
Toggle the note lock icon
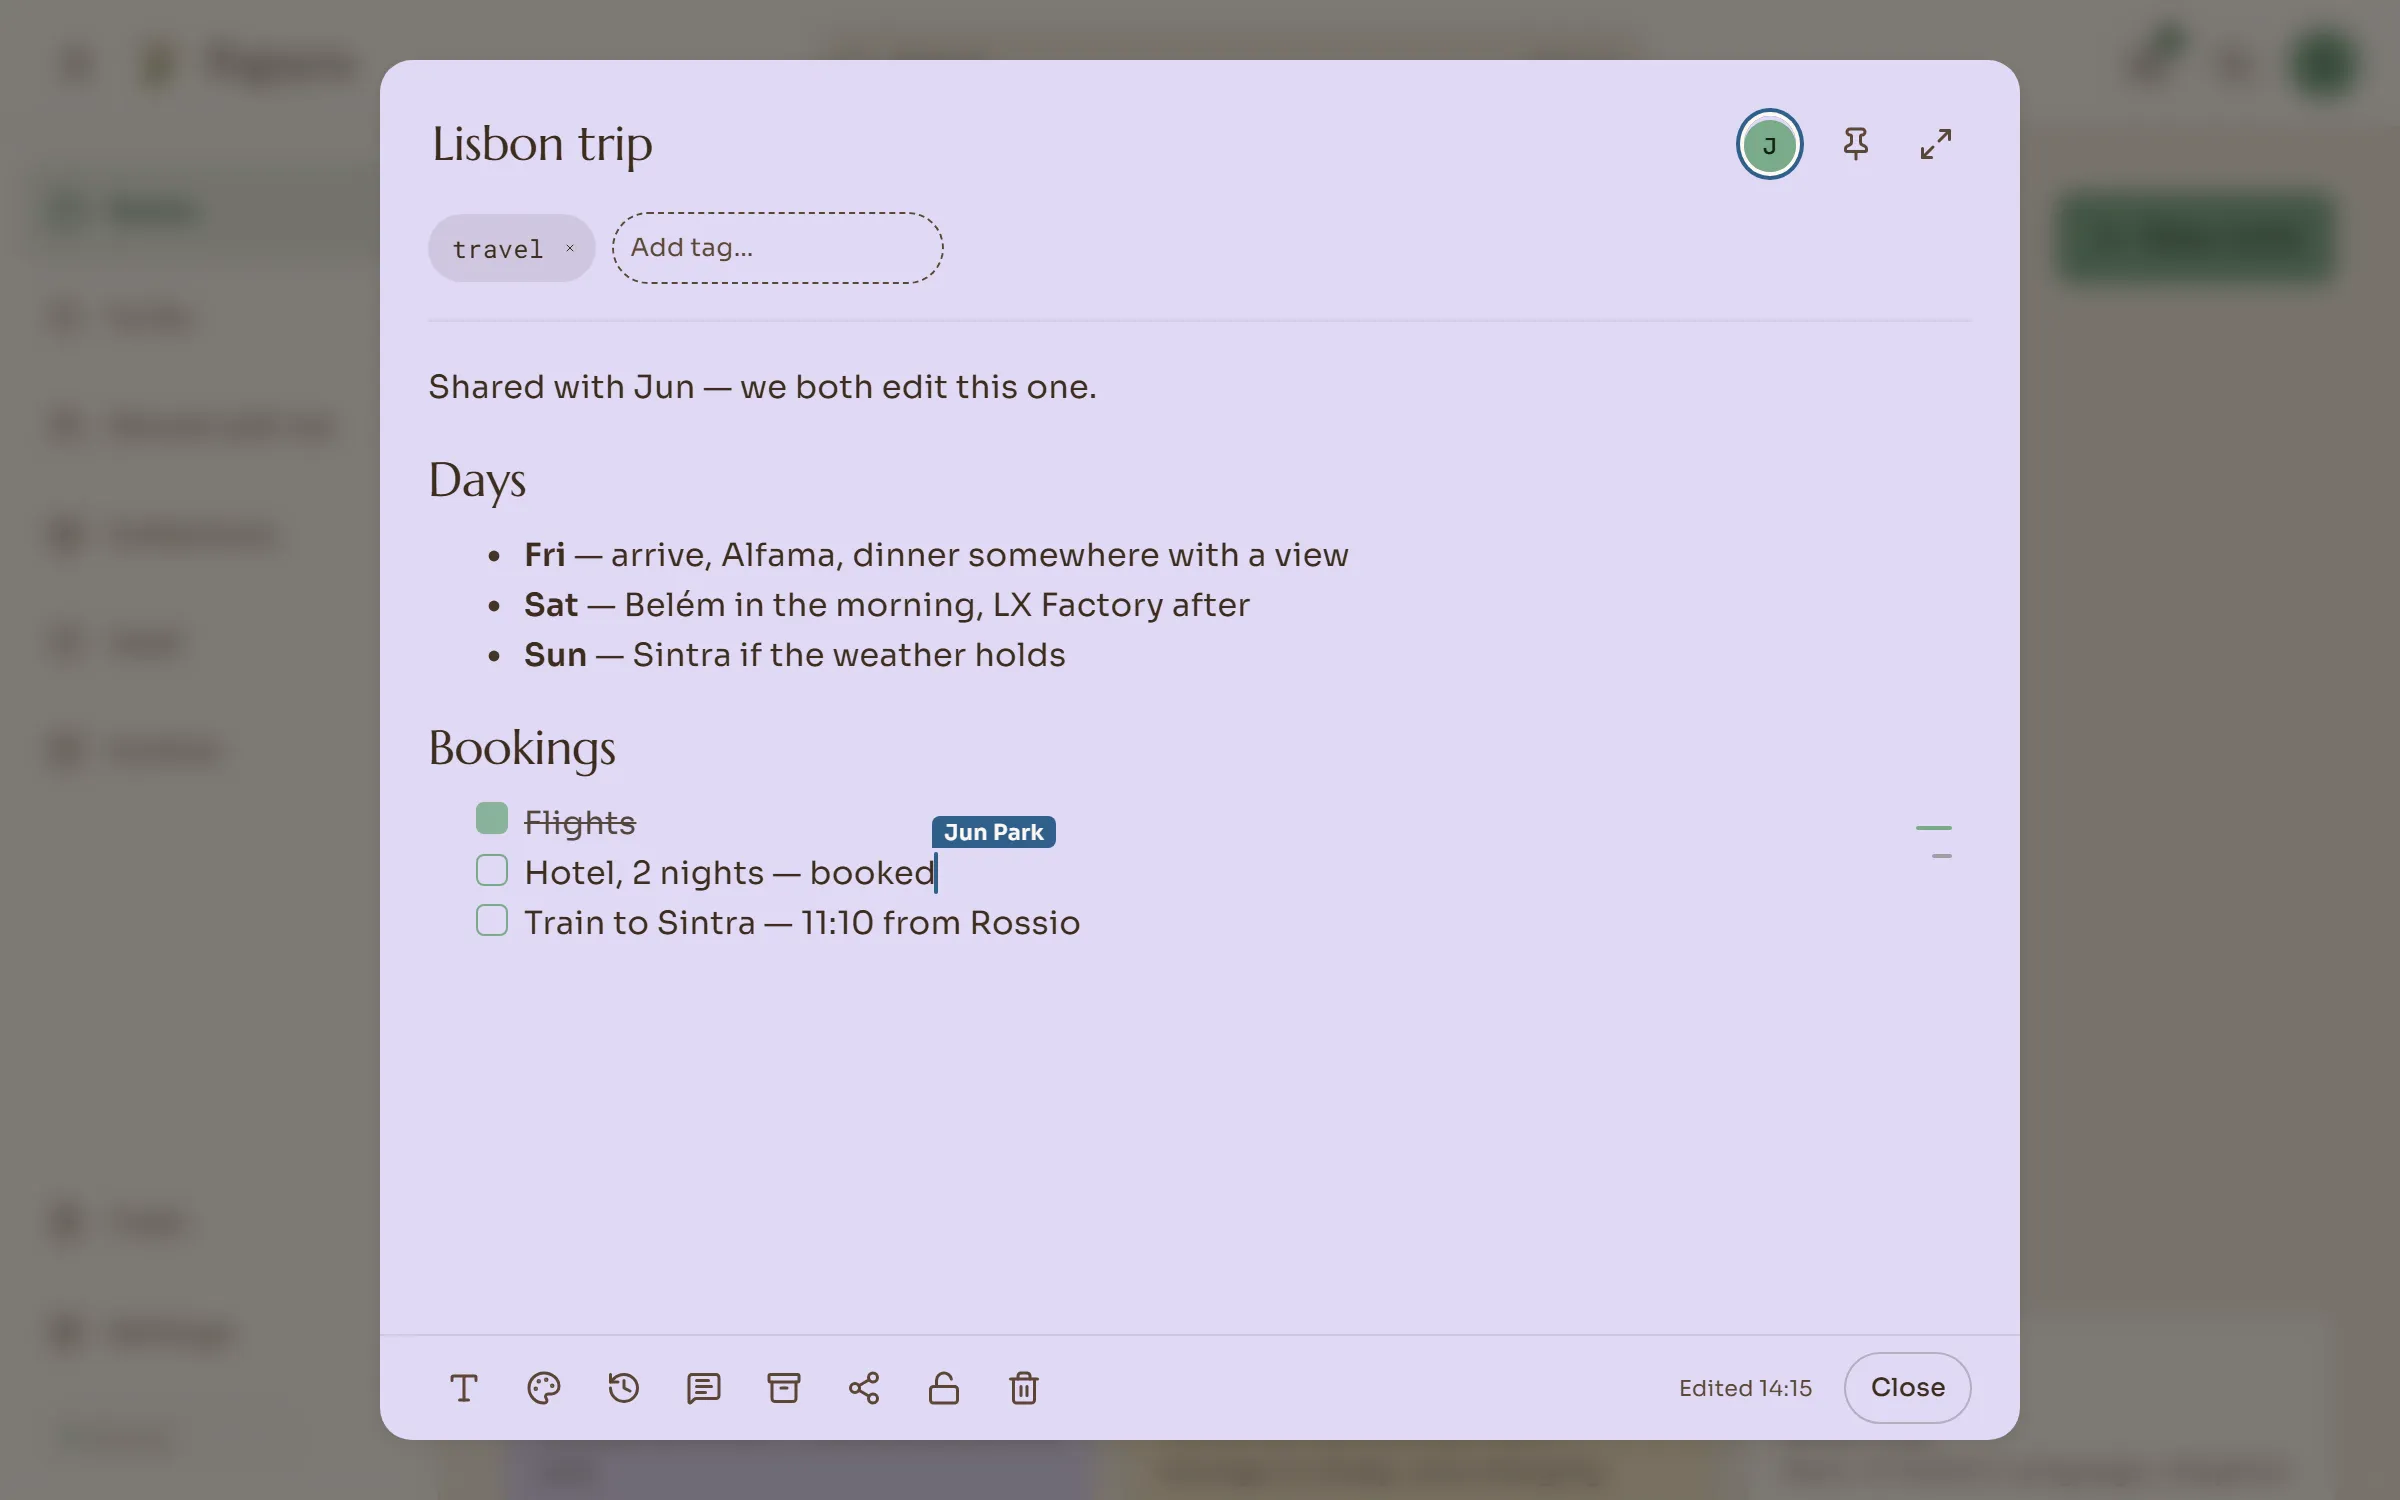click(944, 1388)
